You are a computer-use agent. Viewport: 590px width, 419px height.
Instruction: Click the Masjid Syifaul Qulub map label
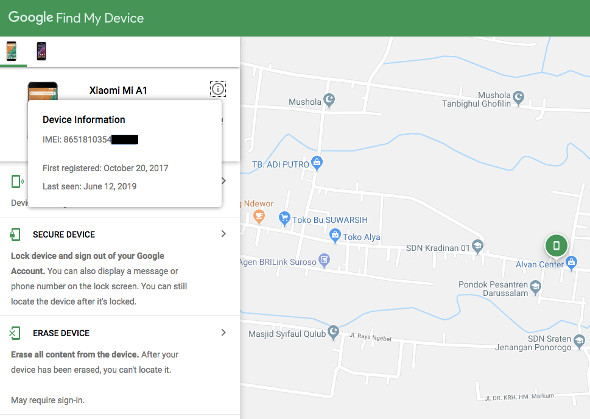287,334
